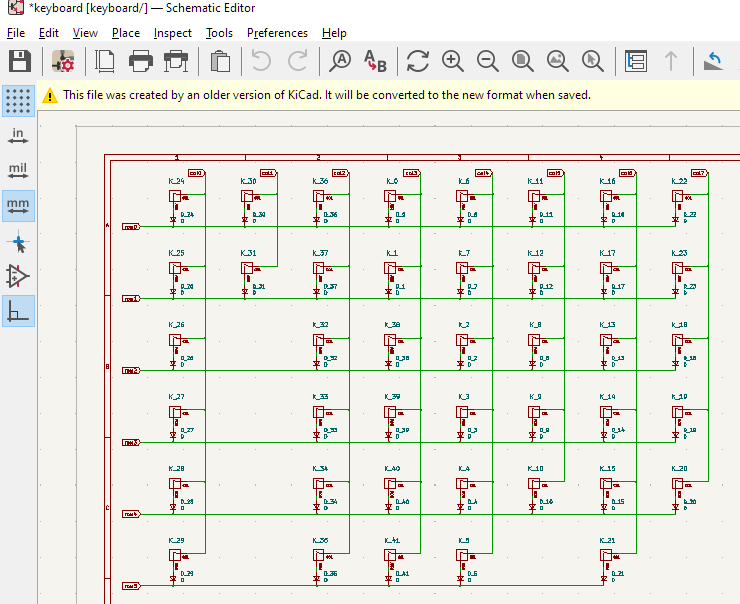
Task: Open the Tools menu
Action: click(219, 33)
